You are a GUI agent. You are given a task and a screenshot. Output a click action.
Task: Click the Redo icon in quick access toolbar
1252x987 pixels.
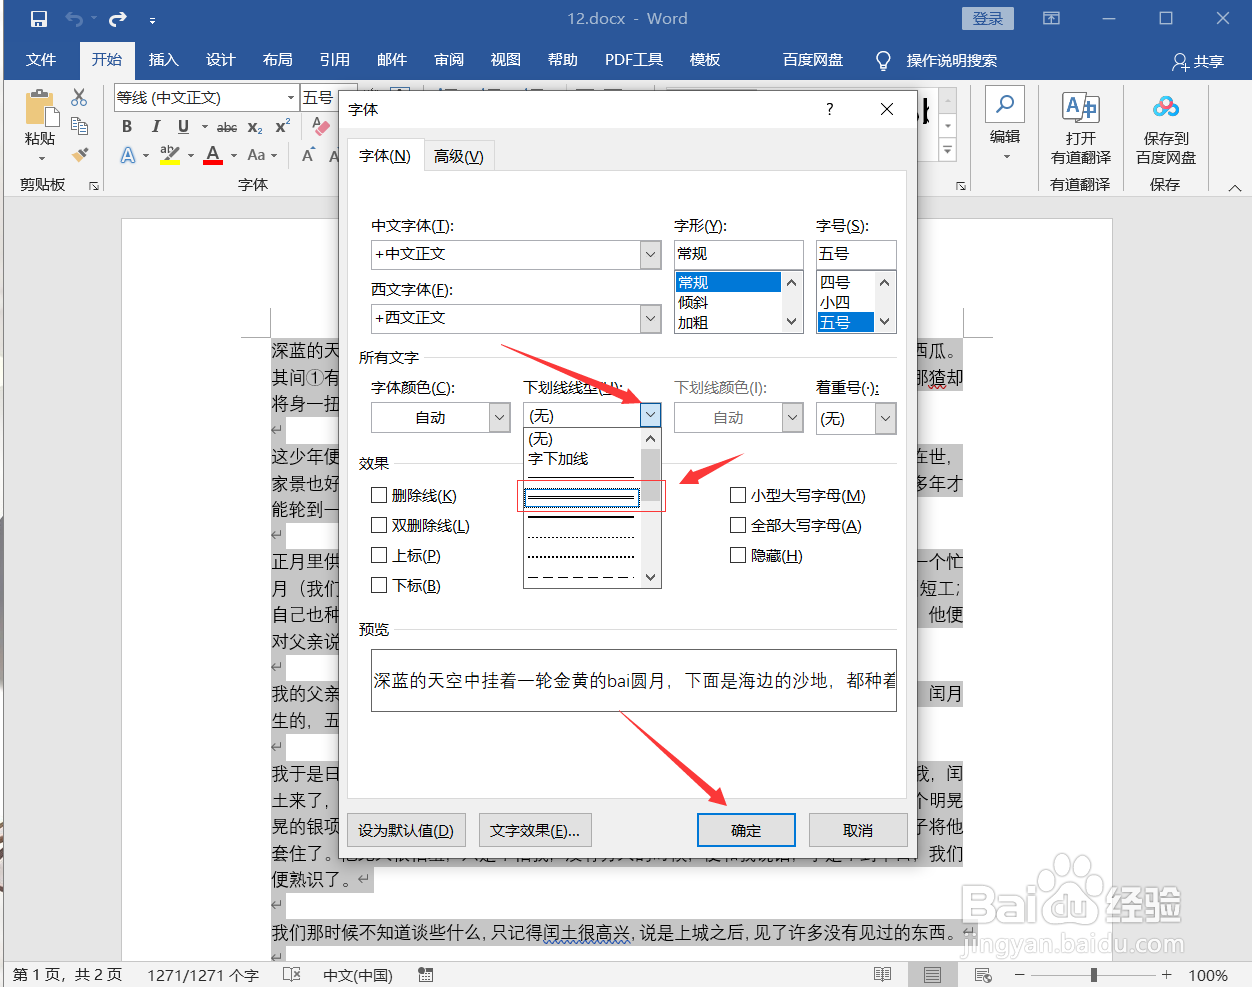click(x=117, y=17)
